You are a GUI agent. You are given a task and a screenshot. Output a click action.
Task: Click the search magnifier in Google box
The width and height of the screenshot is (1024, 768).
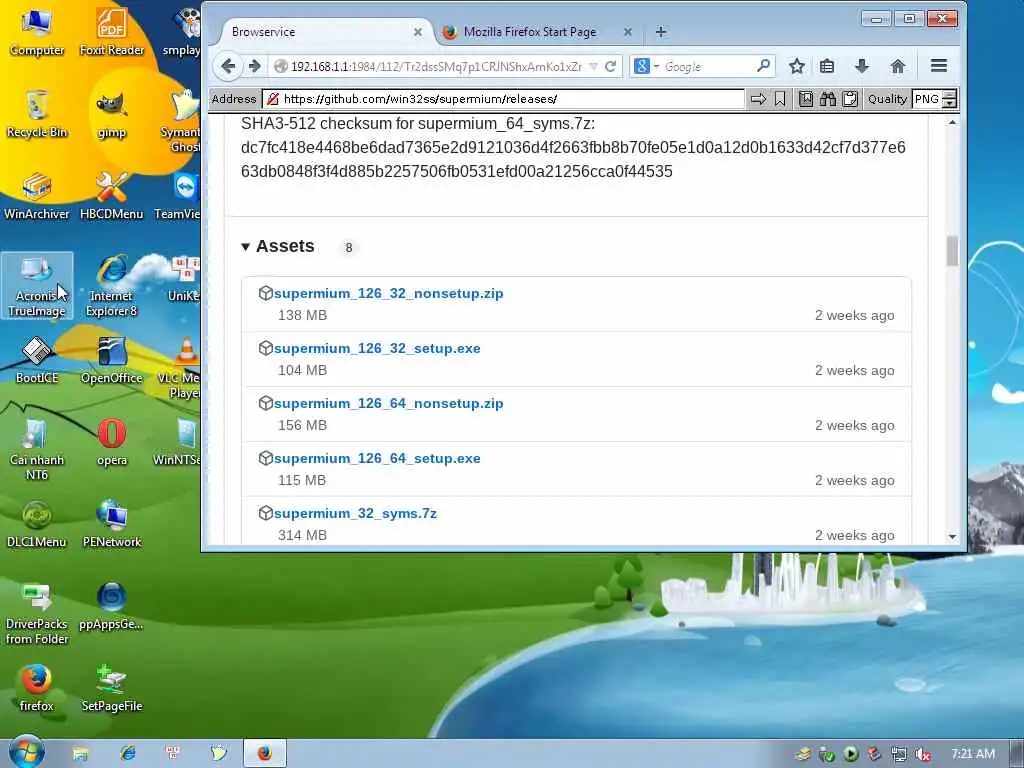click(x=763, y=65)
